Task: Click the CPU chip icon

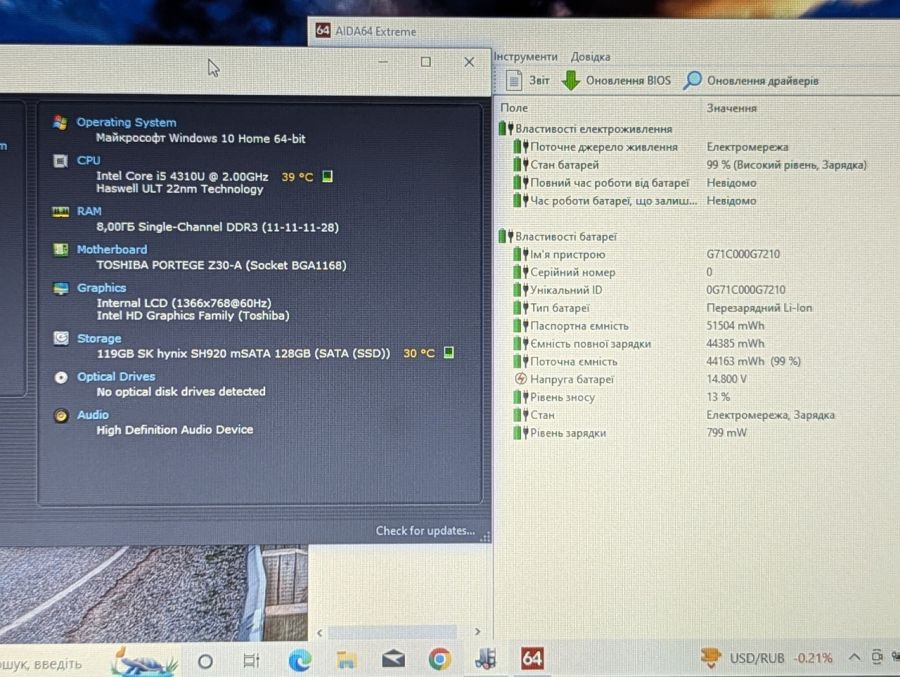Action: 60,161
